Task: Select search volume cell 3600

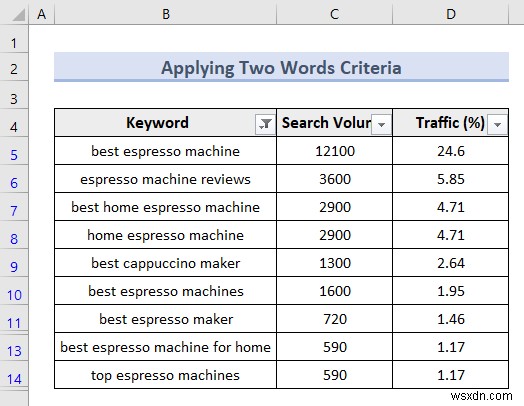Action: (335, 179)
